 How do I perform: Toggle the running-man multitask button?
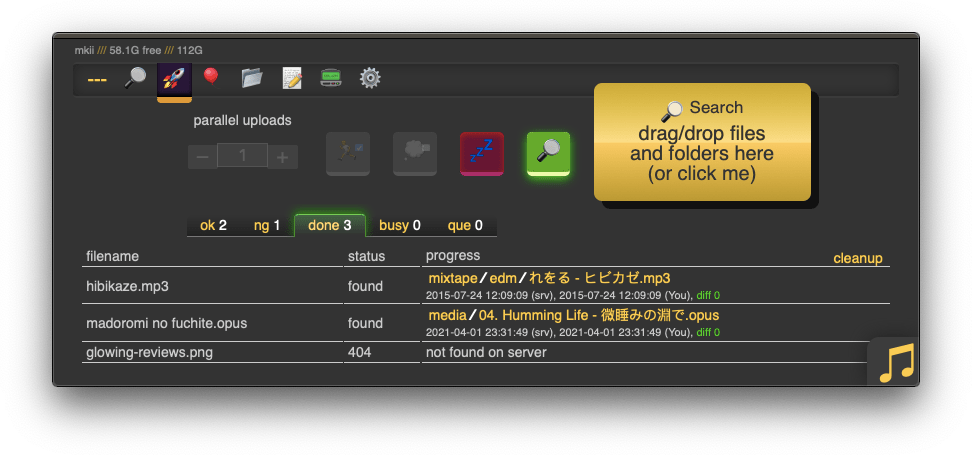(348, 154)
